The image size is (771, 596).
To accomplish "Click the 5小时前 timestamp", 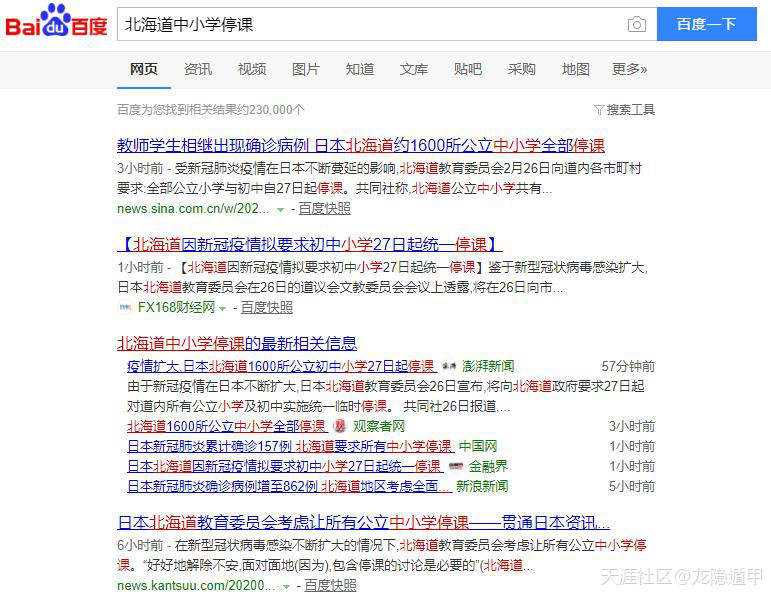I will [x=632, y=486].
